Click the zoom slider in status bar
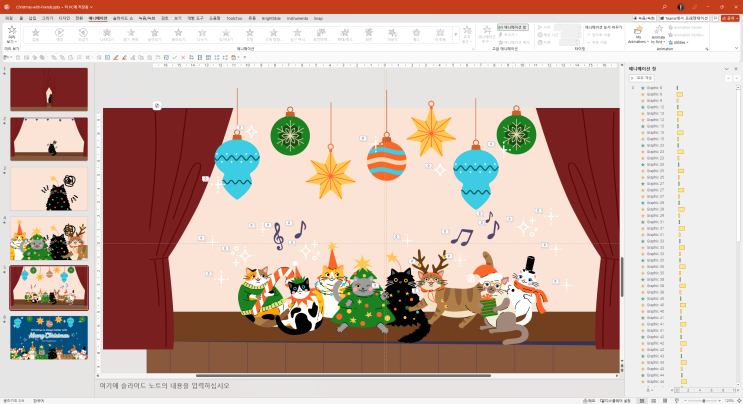Viewport: 743px width, 404px height. 704,401
